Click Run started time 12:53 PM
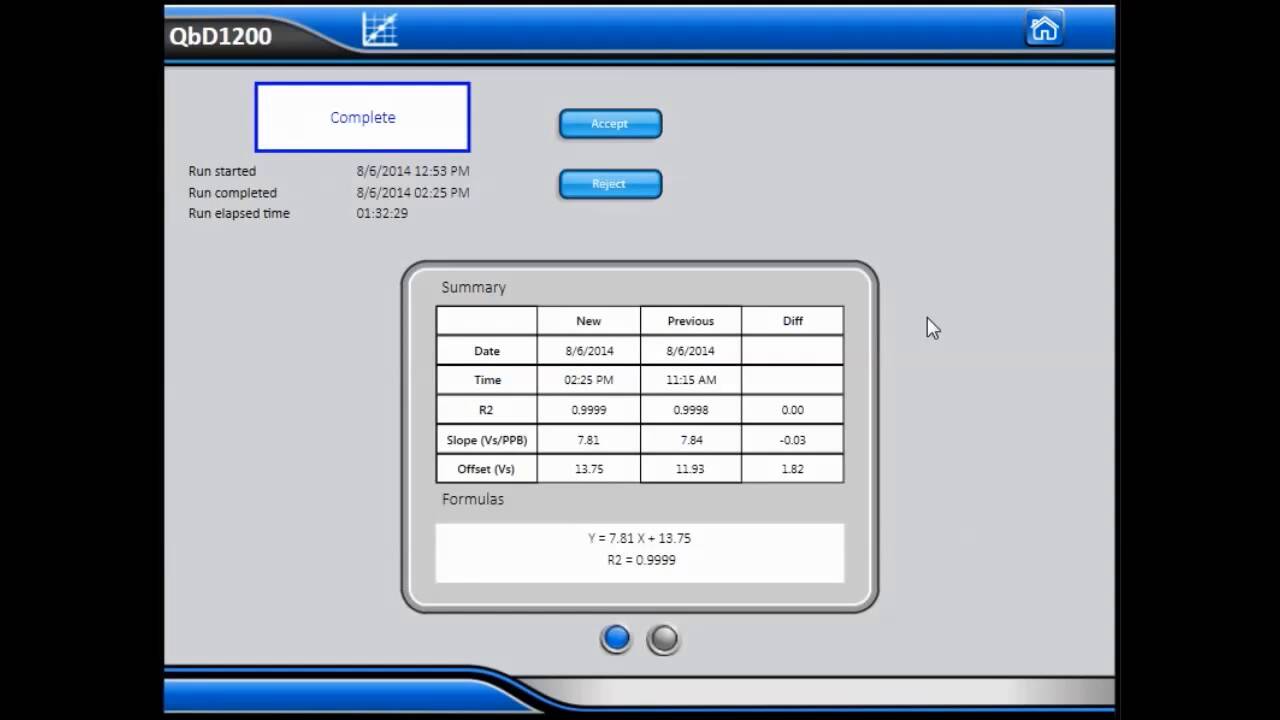The image size is (1280, 720). tap(413, 171)
